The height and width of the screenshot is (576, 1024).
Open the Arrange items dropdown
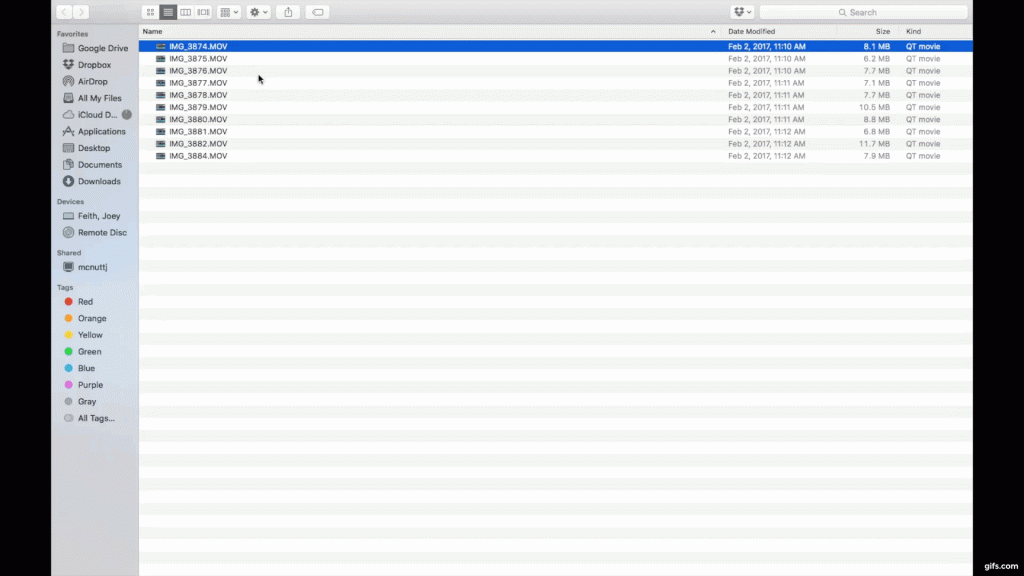coord(229,12)
